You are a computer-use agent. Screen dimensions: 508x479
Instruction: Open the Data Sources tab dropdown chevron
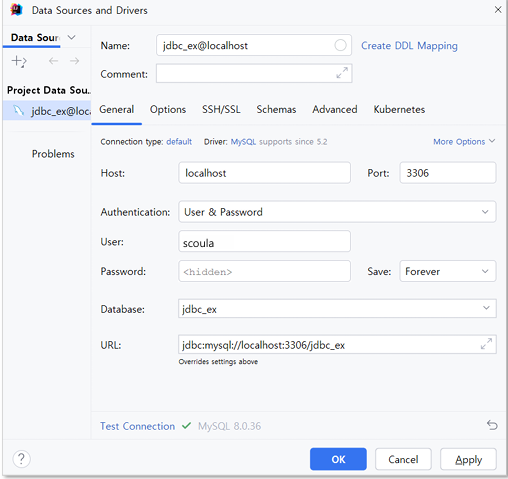72,37
